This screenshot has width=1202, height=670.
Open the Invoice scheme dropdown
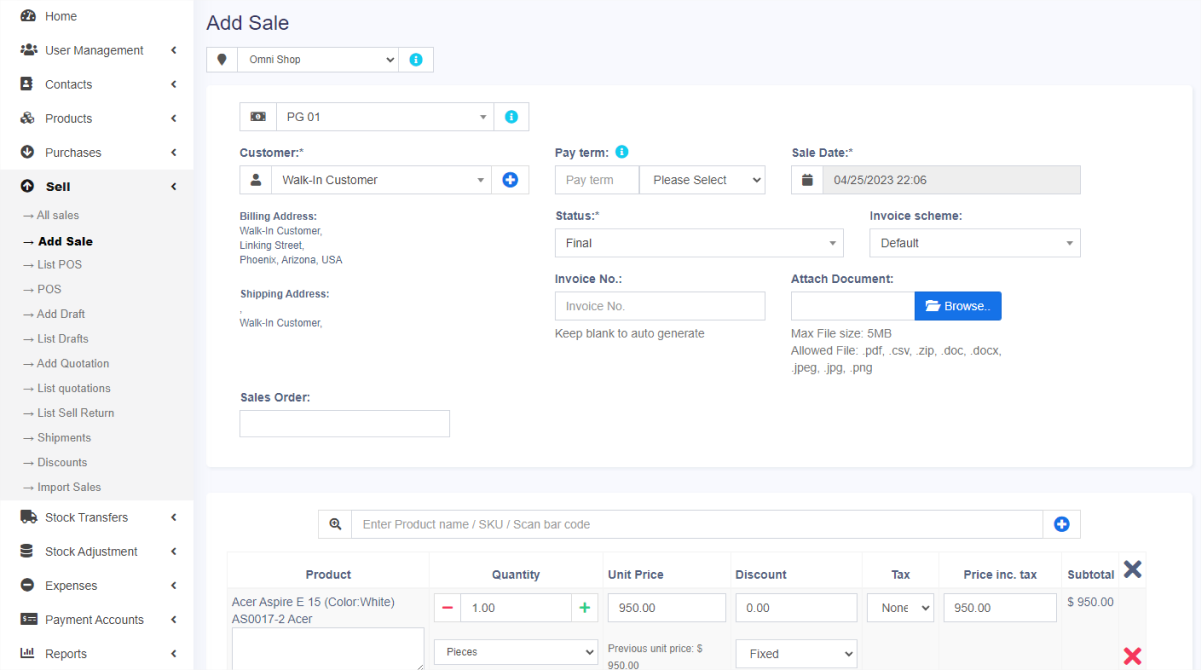click(974, 243)
